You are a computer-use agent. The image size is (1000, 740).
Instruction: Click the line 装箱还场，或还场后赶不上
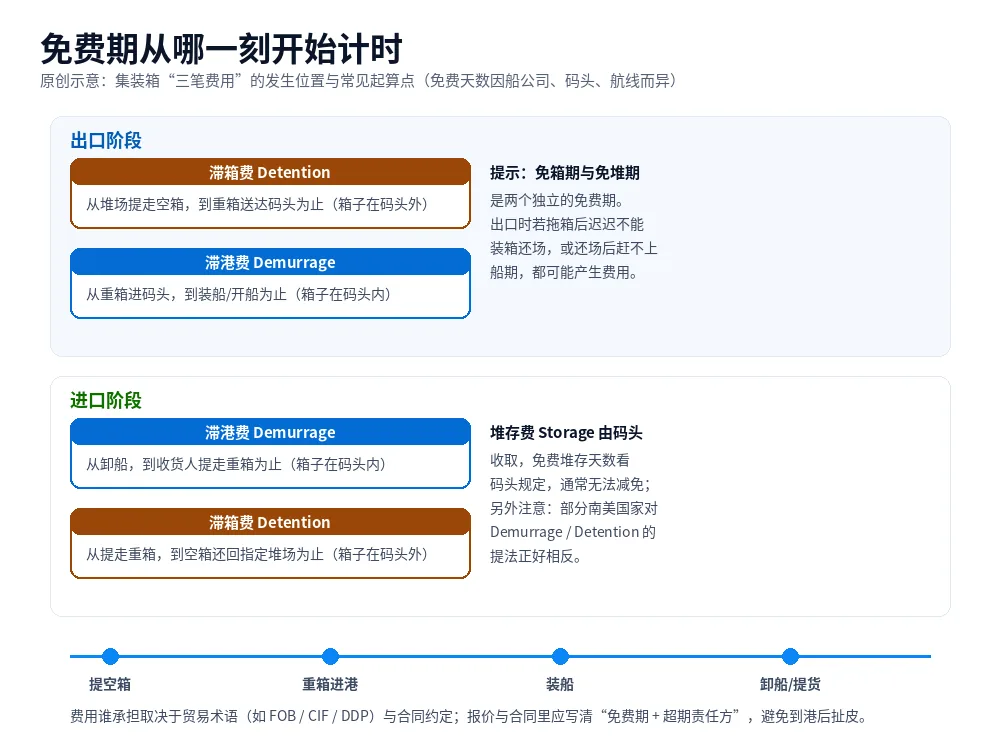(x=574, y=249)
